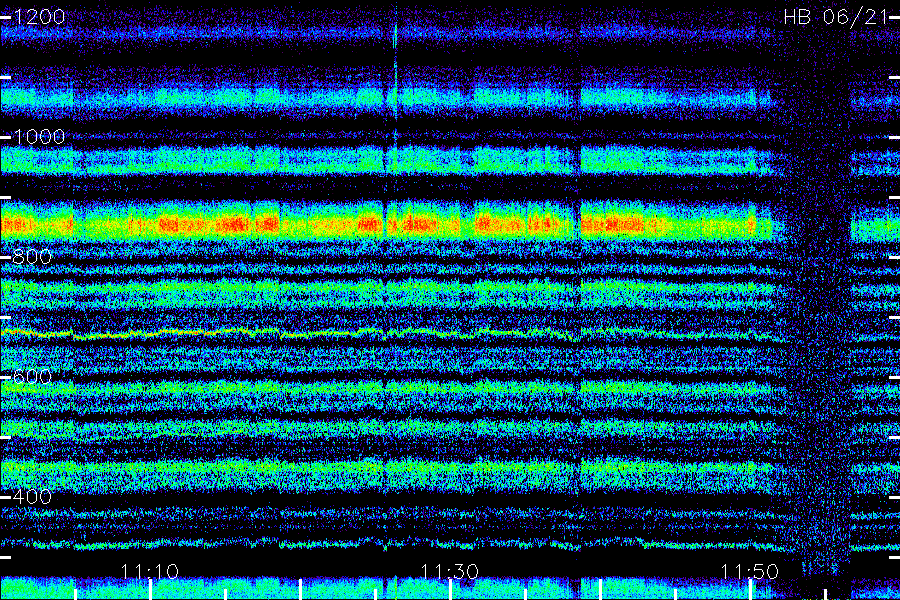This screenshot has width=900, height=600.
Task: Click the 400 frequency axis label
Action: pyautogui.click(x=32, y=497)
